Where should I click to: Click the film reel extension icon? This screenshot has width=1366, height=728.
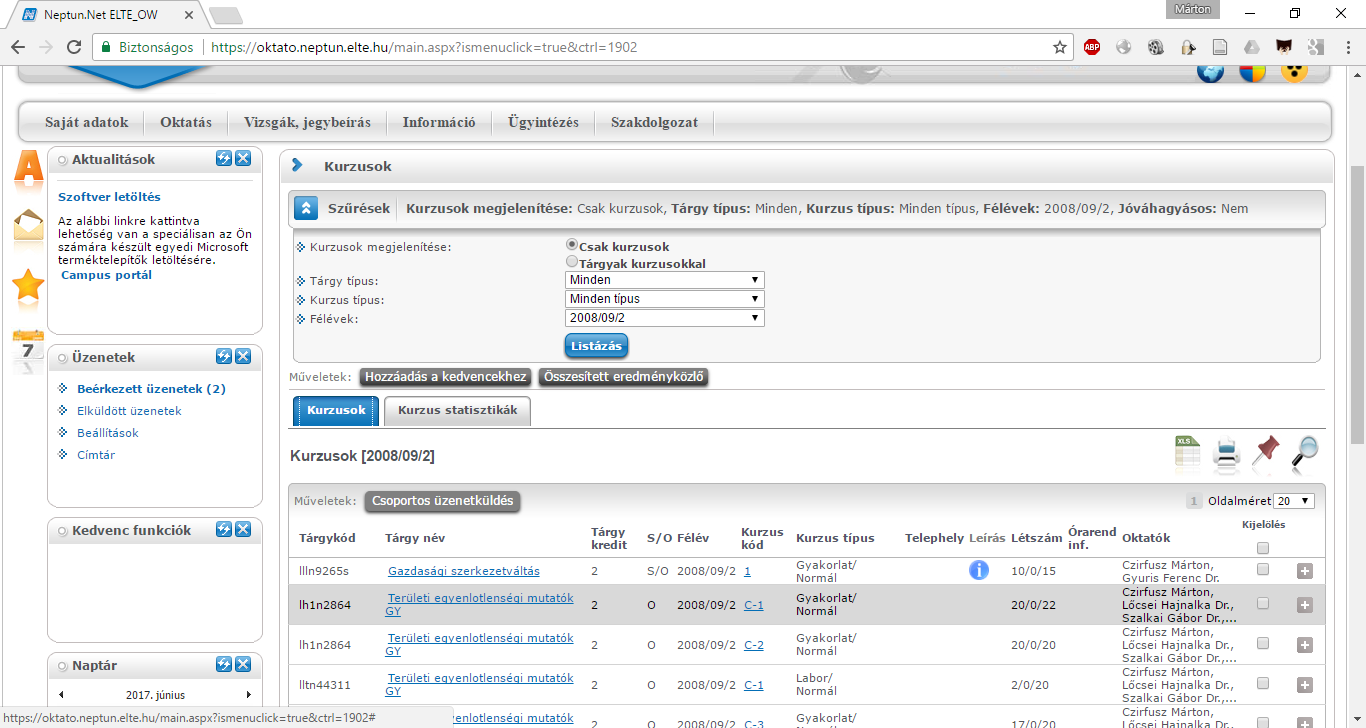coord(1155,47)
